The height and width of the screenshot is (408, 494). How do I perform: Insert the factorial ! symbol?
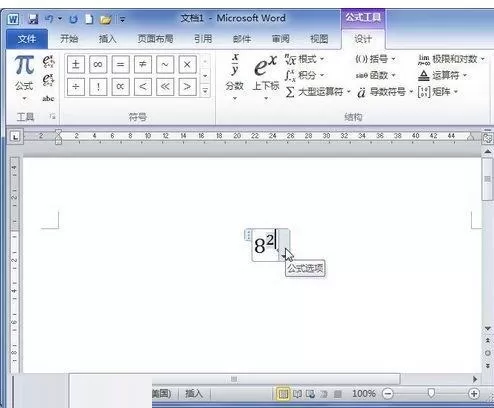(x=98, y=87)
